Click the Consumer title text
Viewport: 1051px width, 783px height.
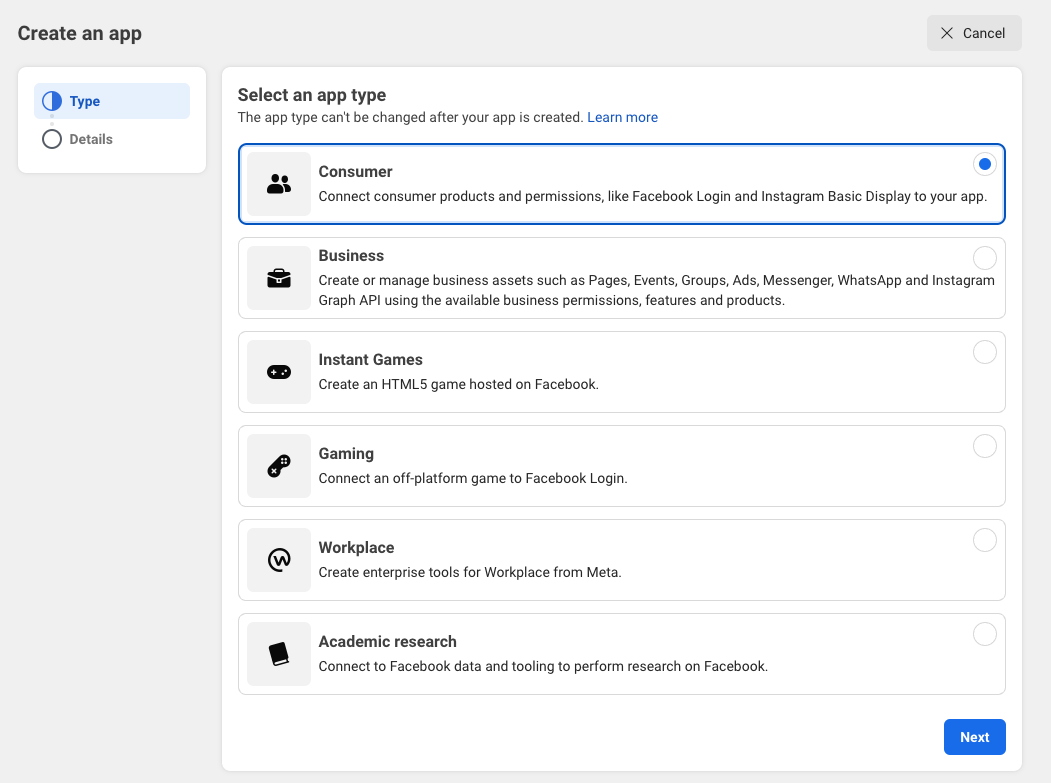point(355,172)
